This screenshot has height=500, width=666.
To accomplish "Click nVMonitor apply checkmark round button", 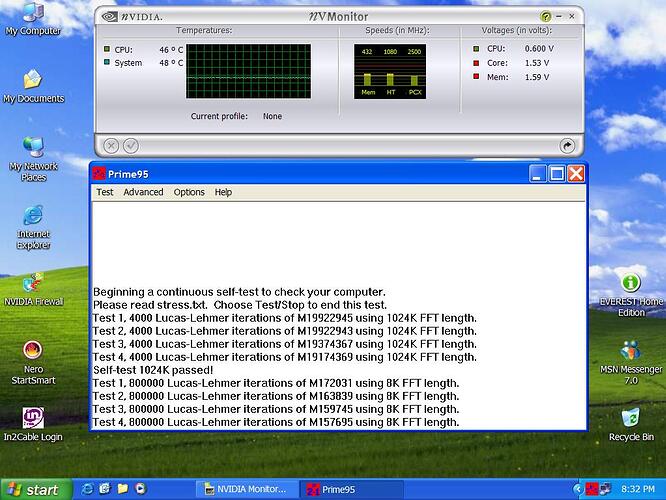I will click(x=131, y=146).
